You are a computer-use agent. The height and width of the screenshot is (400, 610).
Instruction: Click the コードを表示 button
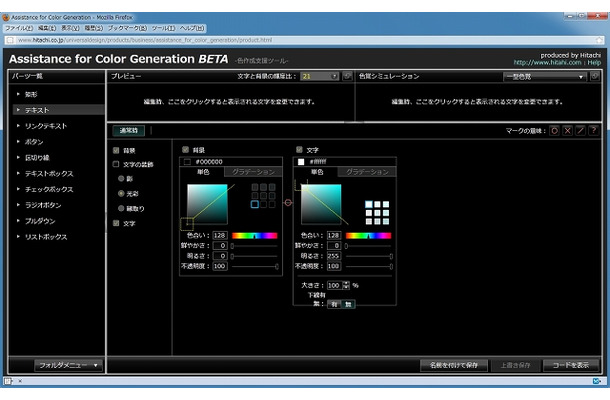(x=571, y=365)
